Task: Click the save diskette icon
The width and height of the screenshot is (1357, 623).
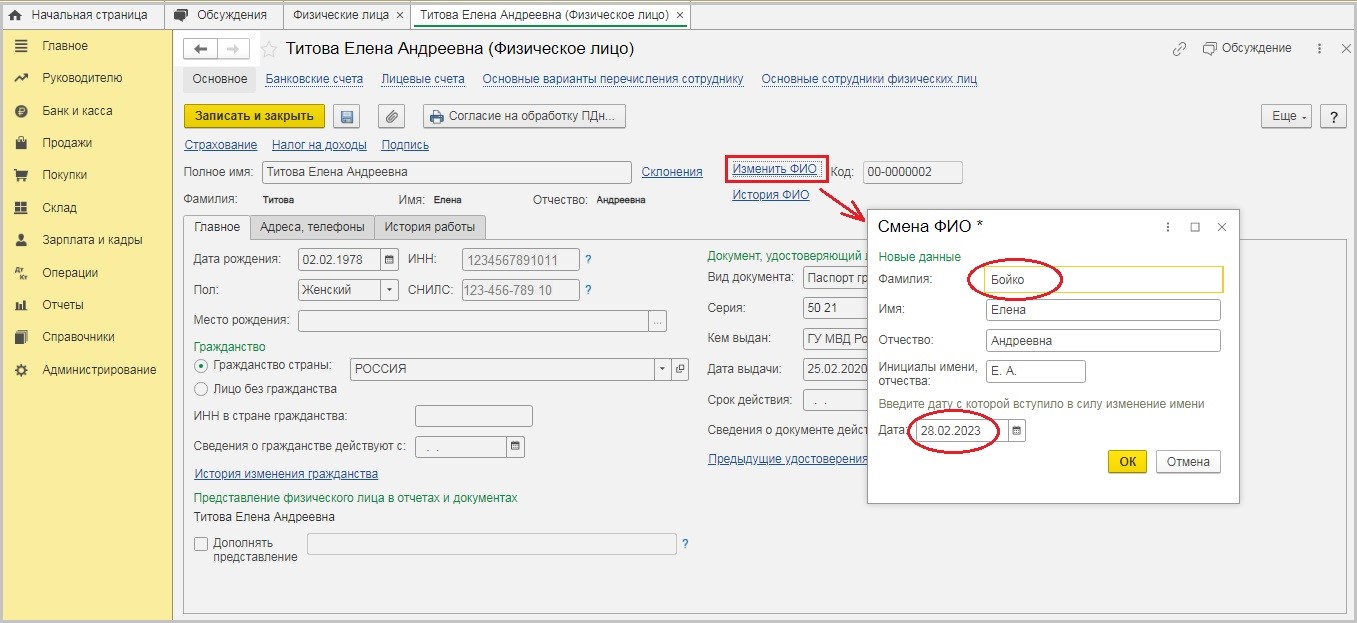Action: (x=347, y=117)
